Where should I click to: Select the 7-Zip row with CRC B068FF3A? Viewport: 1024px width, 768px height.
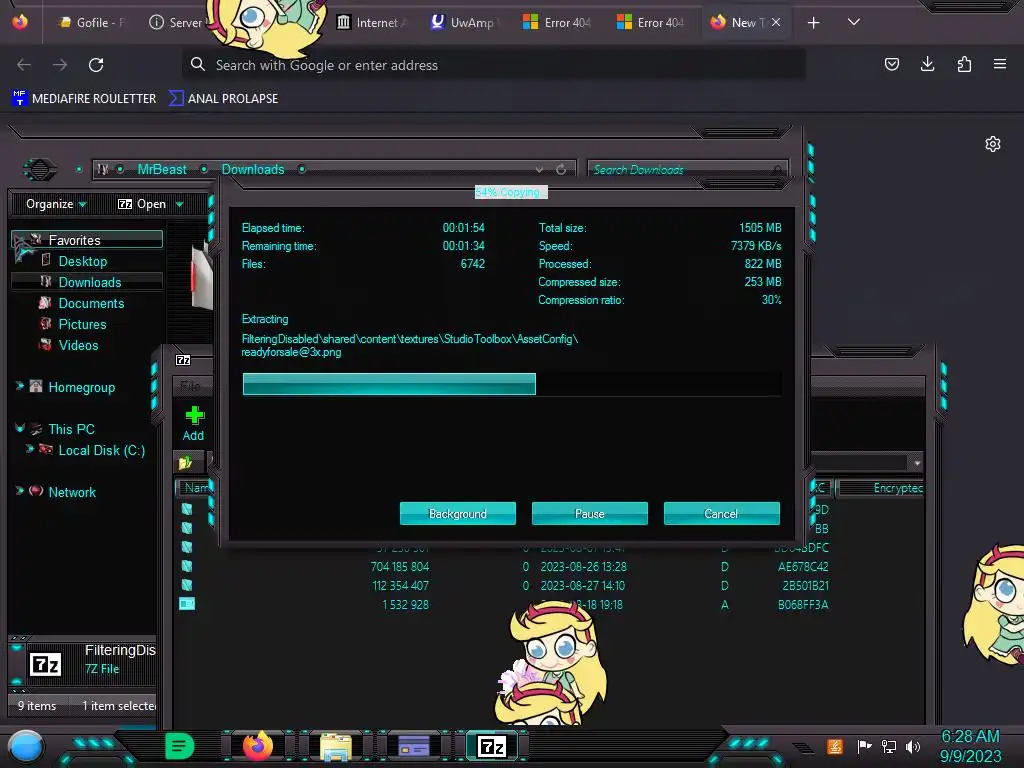tap(504, 604)
